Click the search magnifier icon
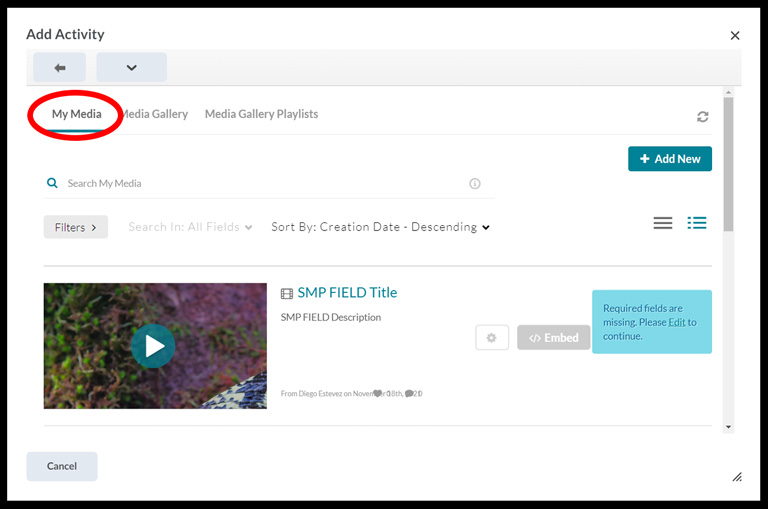 [x=52, y=183]
